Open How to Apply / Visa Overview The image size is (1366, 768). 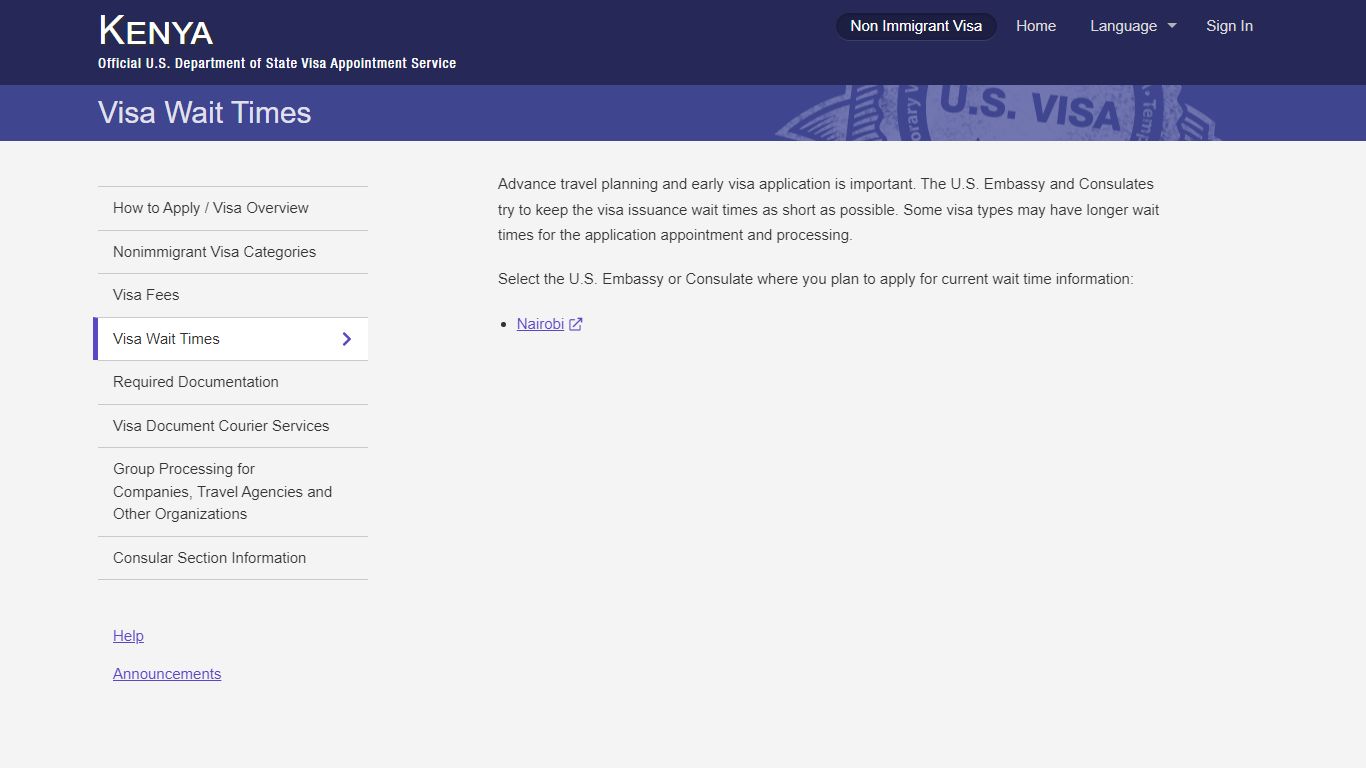coord(233,208)
